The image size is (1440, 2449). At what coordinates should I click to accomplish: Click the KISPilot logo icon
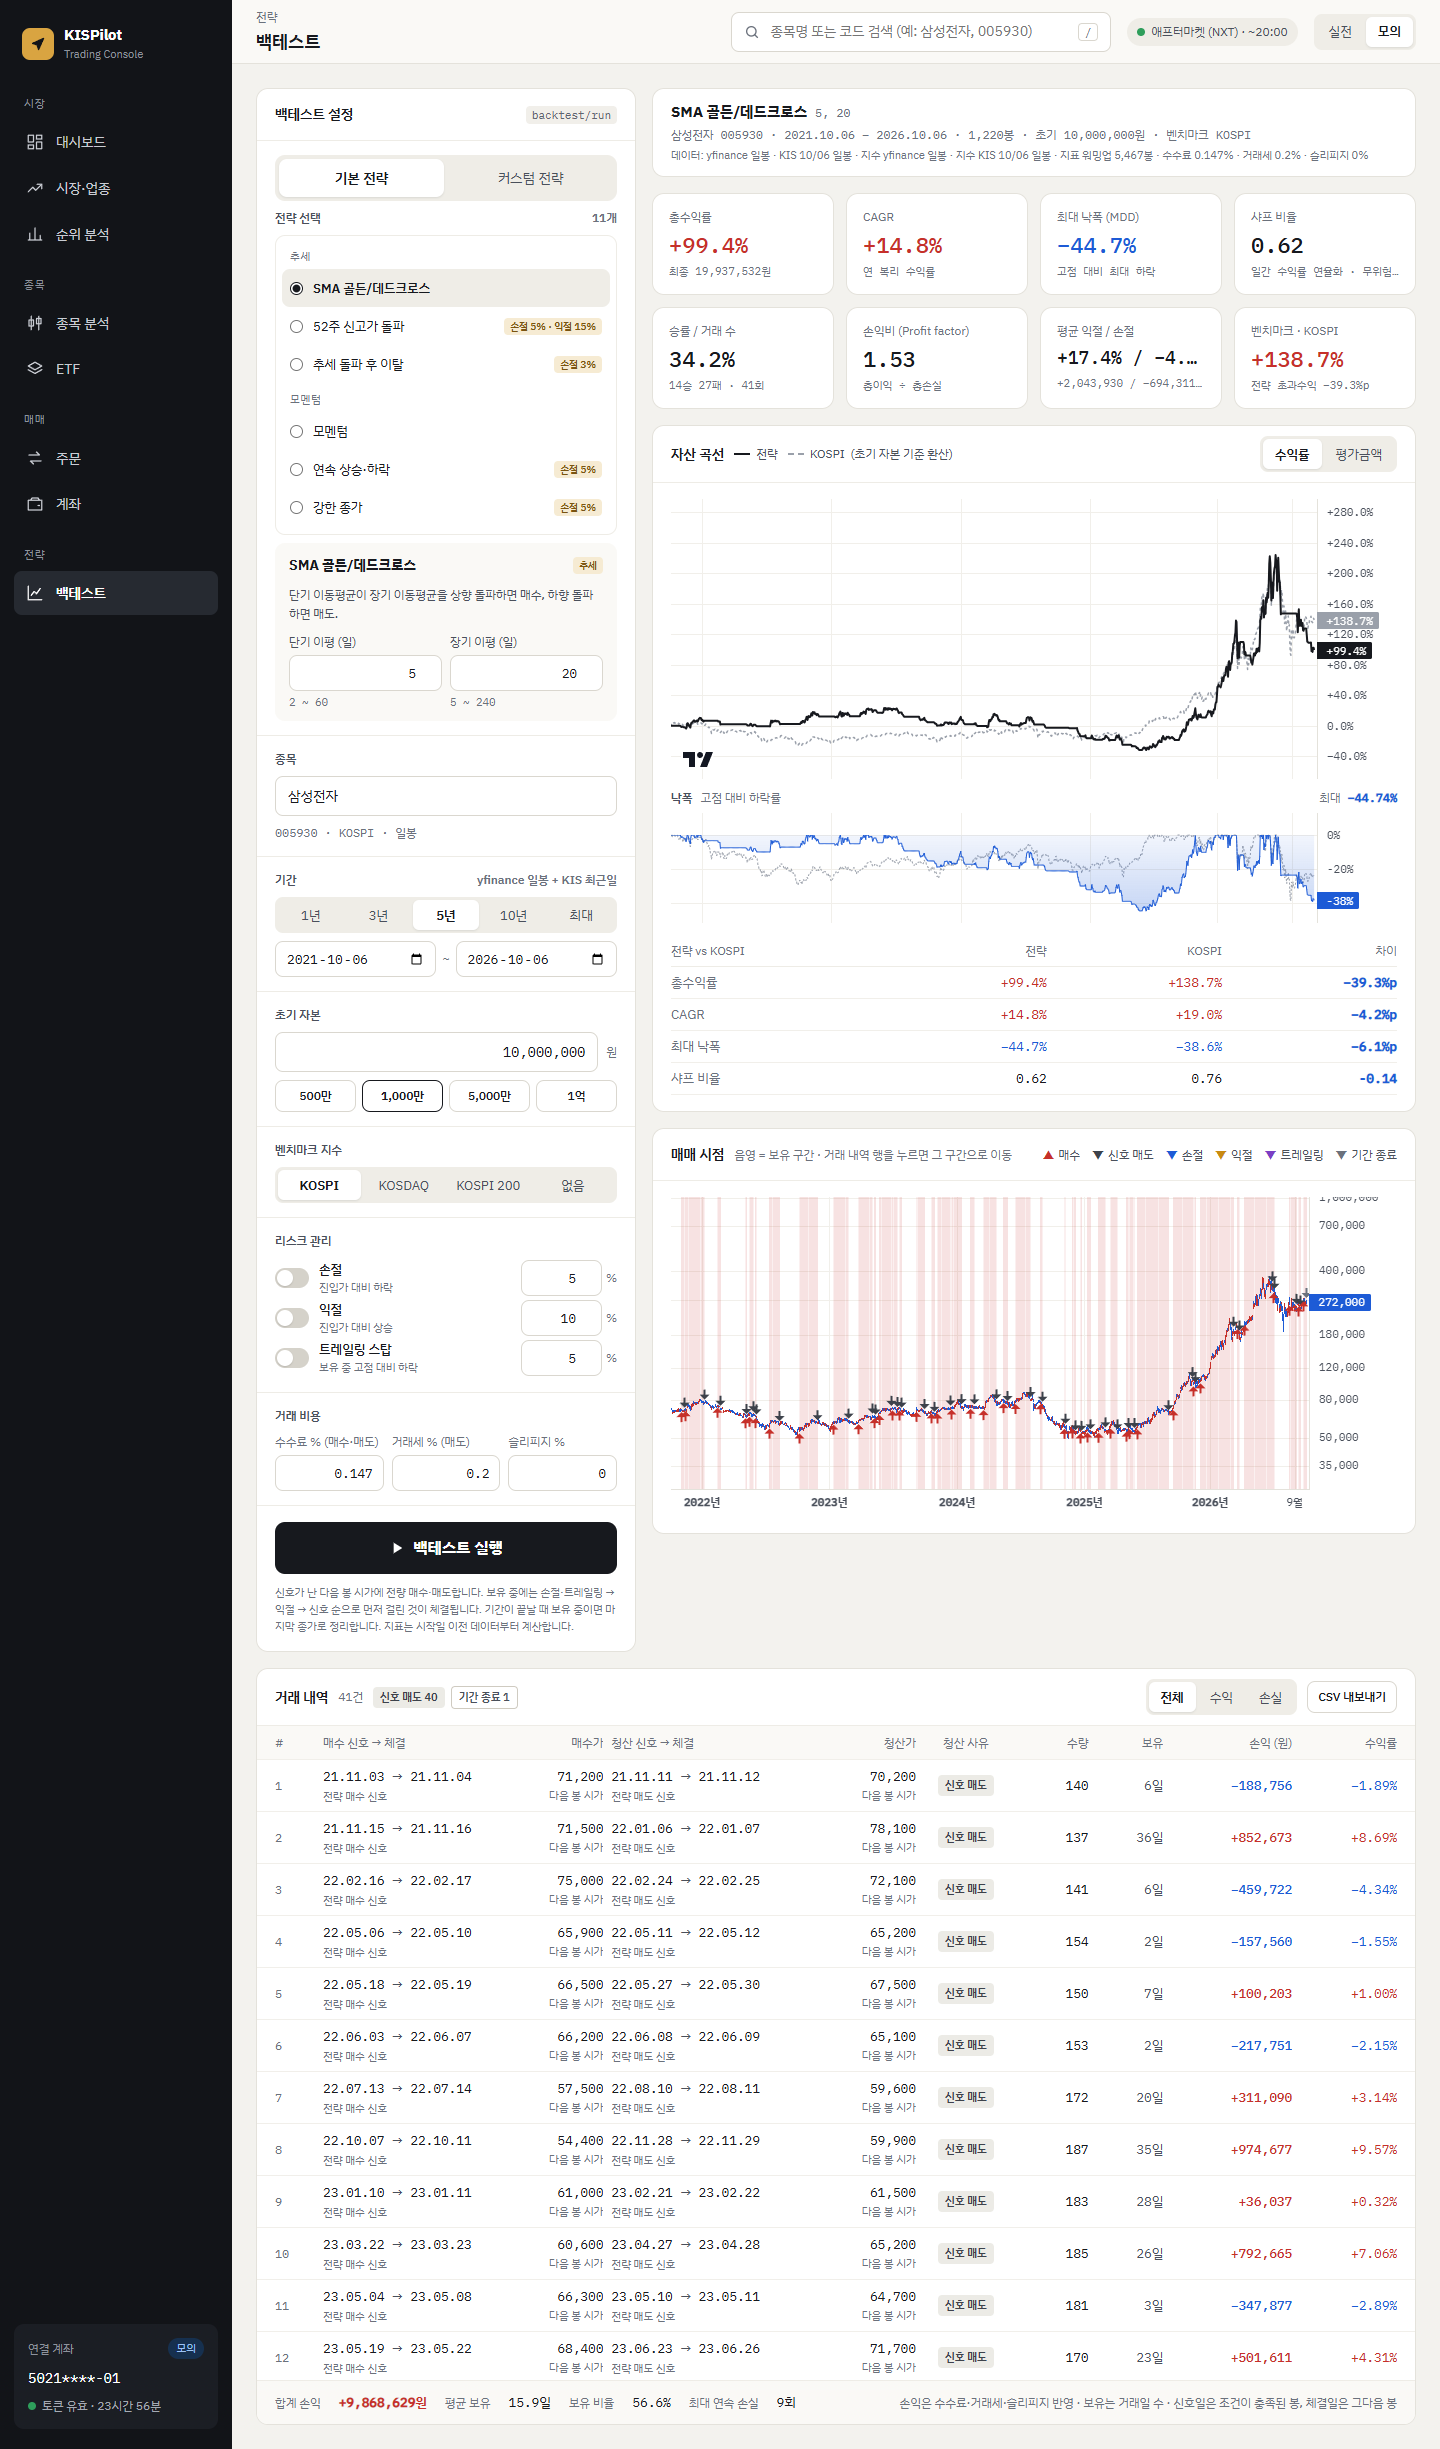pyautogui.click(x=38, y=43)
